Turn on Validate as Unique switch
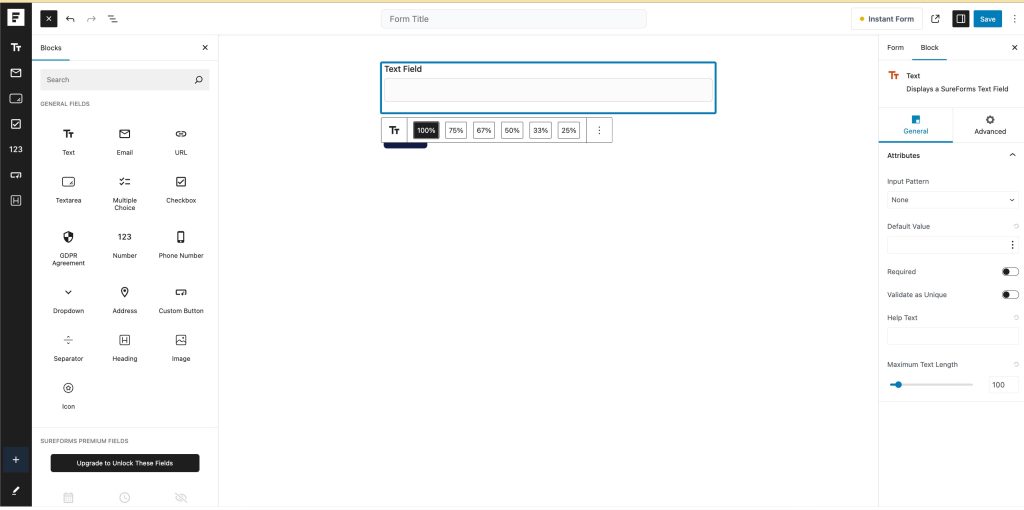The height and width of the screenshot is (510, 1024). 1010,295
